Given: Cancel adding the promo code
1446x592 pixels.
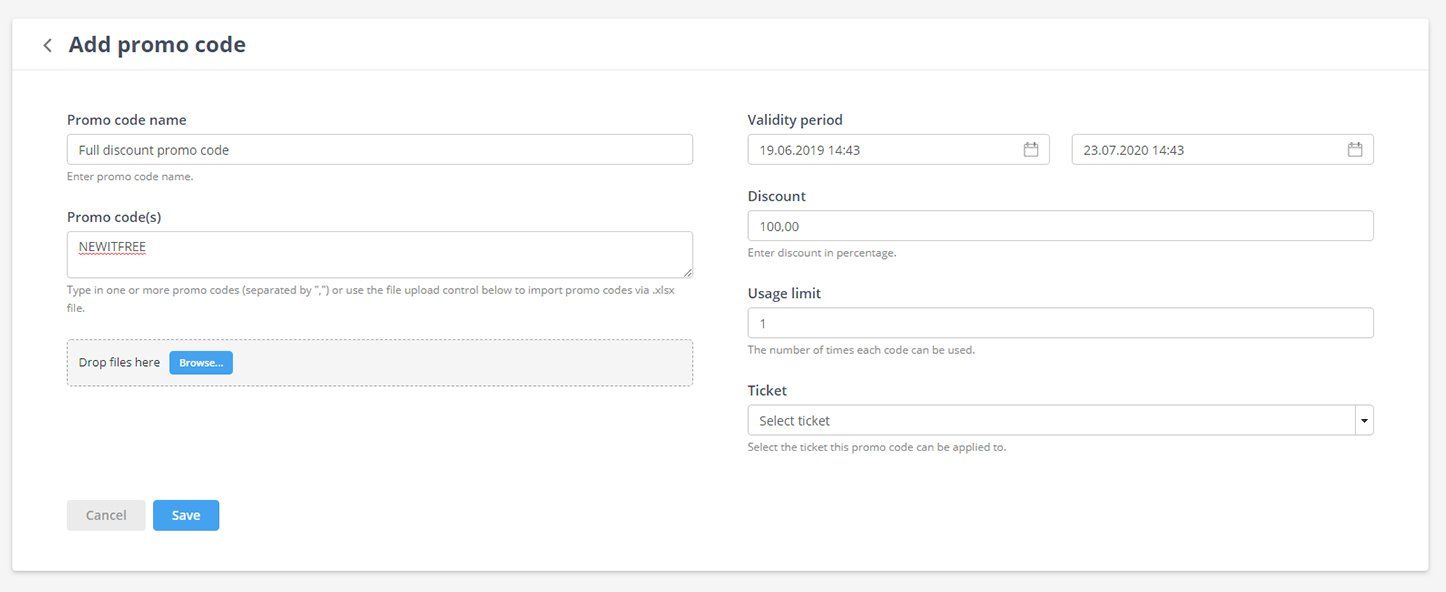Looking at the screenshot, I should coord(106,515).
